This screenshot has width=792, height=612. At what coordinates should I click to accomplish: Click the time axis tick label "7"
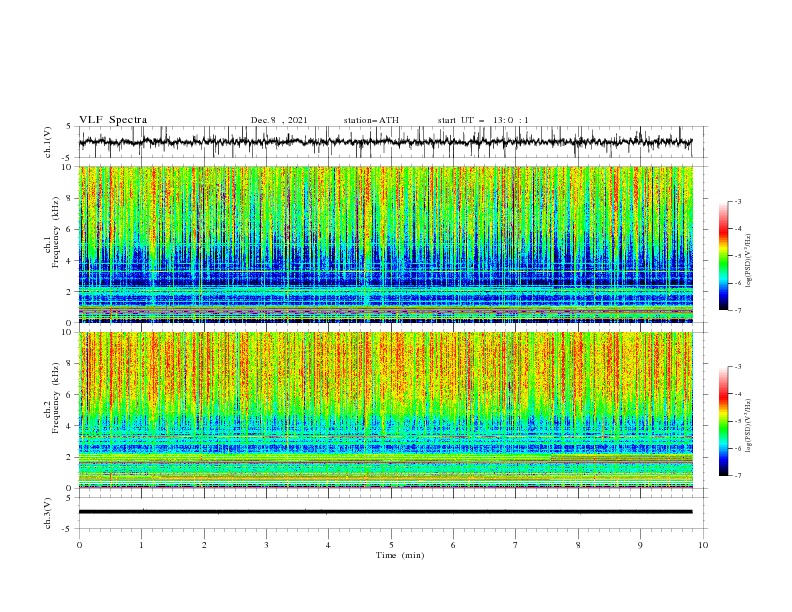coord(516,545)
